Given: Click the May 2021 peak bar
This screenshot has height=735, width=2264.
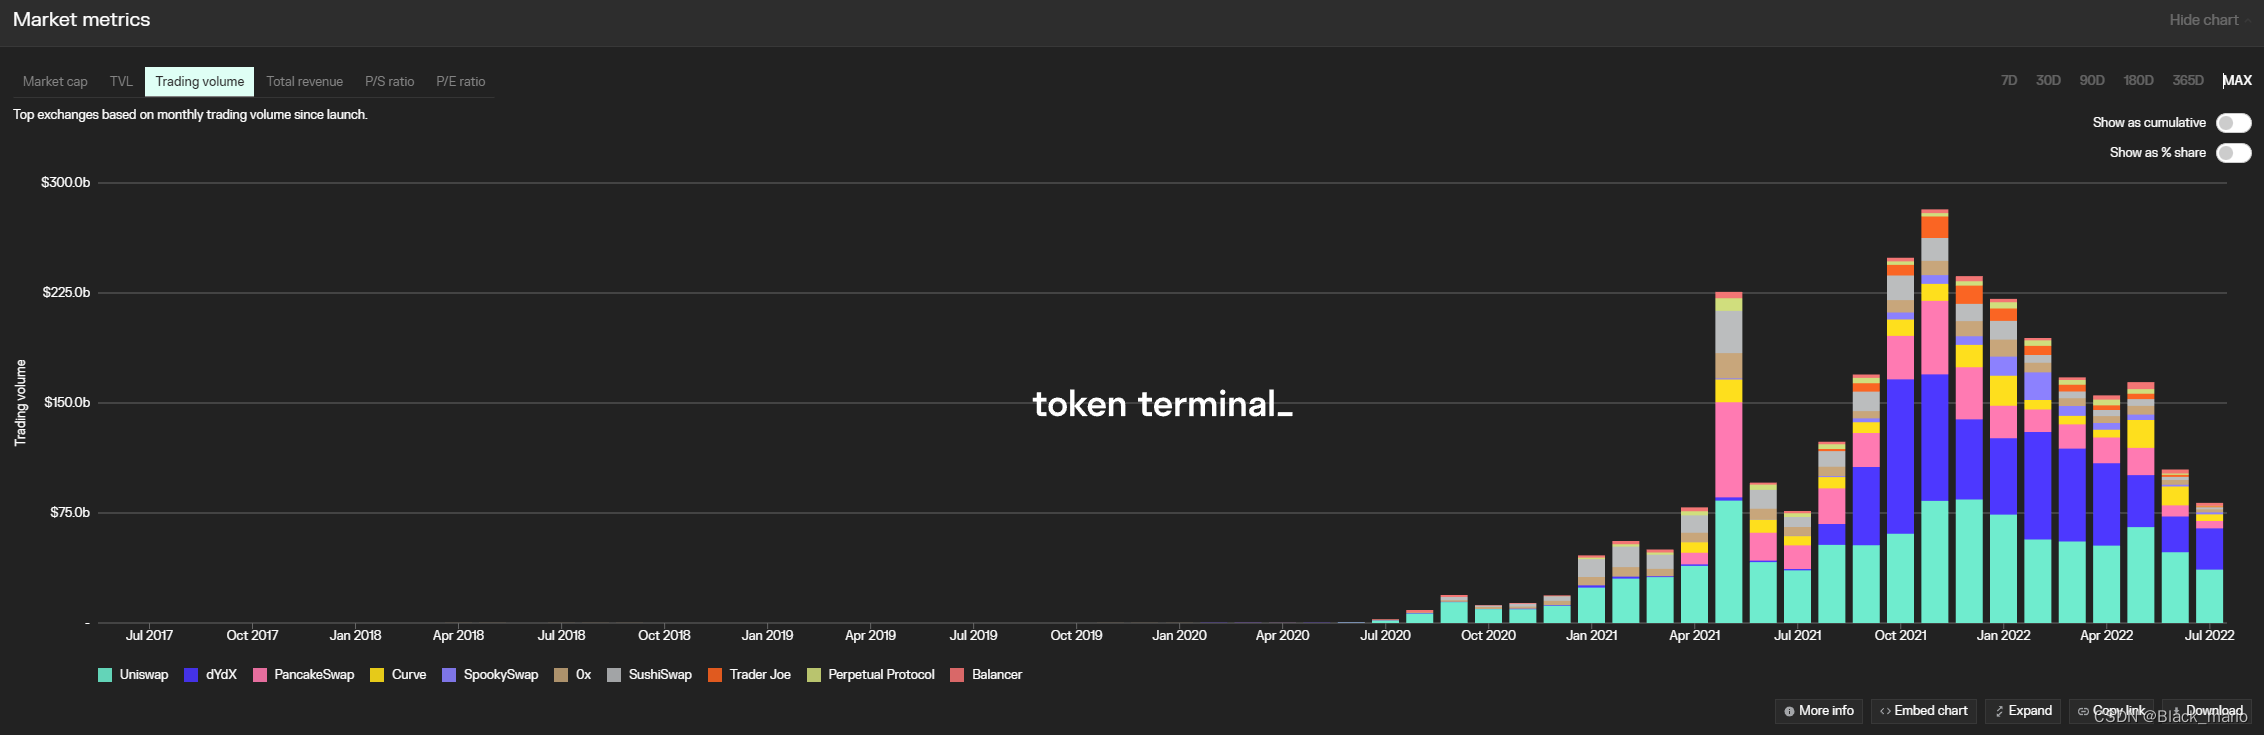Looking at the screenshot, I should 1729,457.
